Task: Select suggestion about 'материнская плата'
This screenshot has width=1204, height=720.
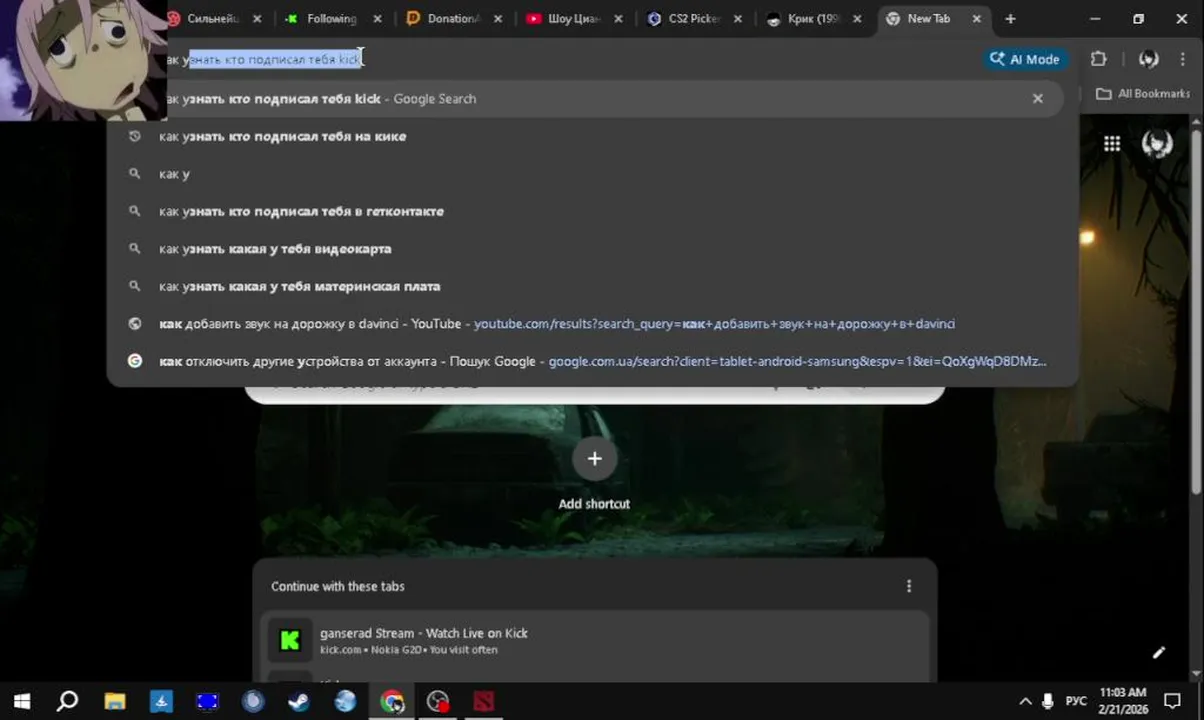Action: click(x=590, y=286)
